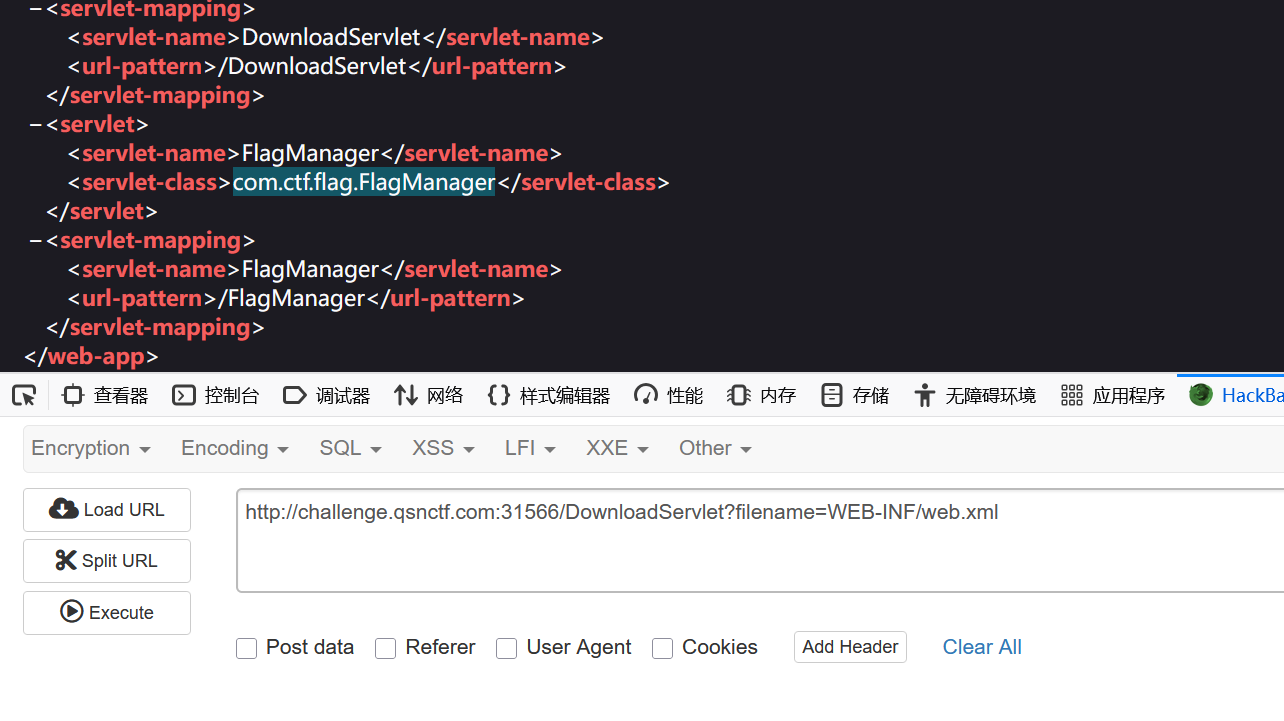Click the Clear All link

coord(981,647)
